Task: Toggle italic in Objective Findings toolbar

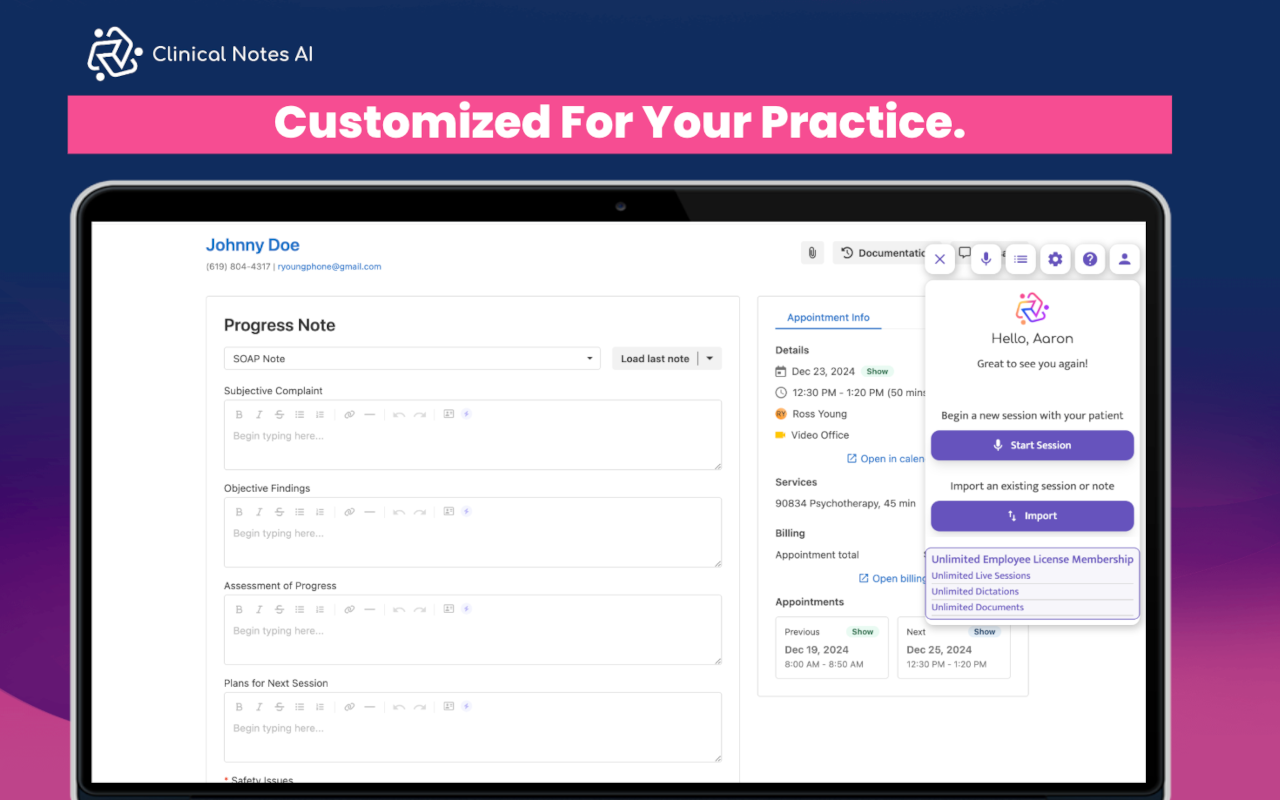Action: (259, 512)
